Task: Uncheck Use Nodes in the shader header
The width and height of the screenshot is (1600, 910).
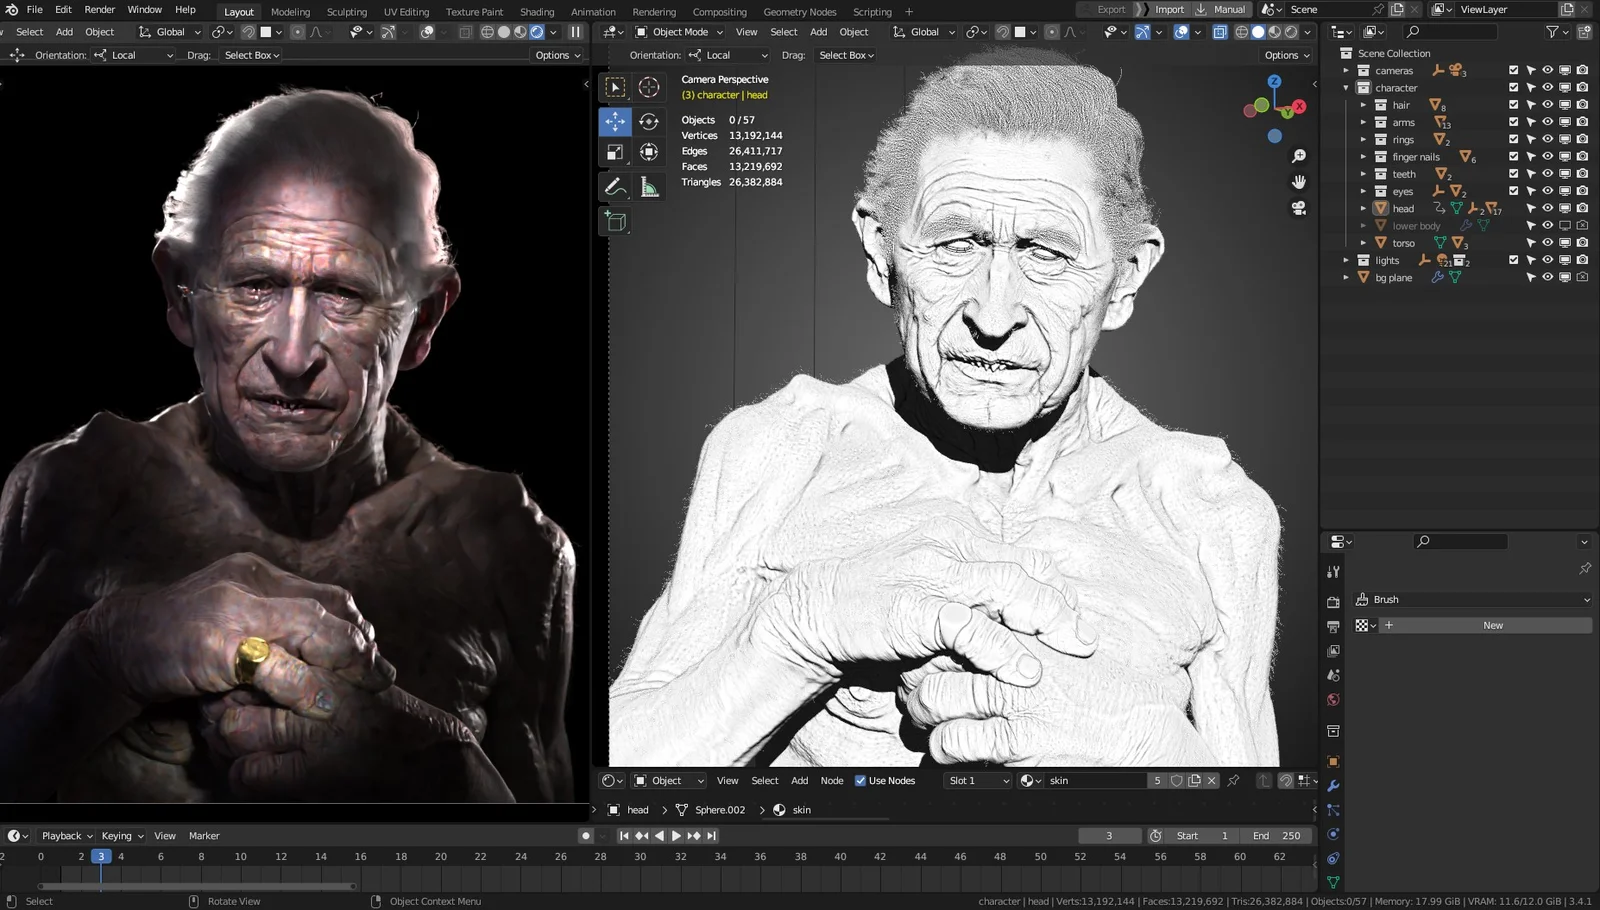Action: click(861, 780)
